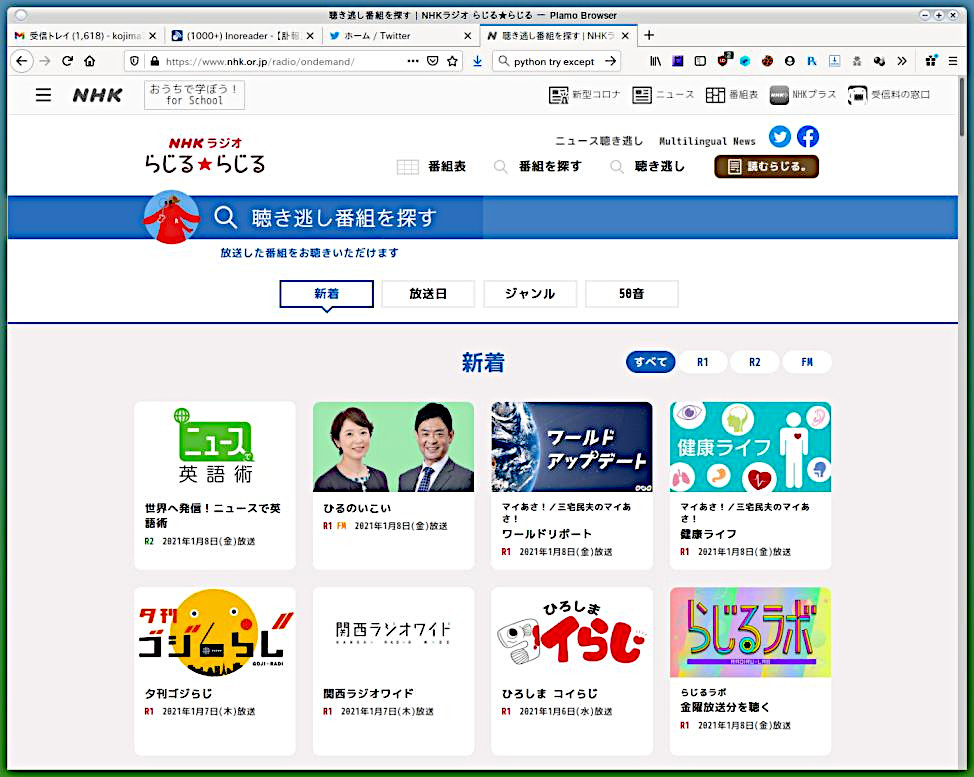Open the browser home page
This screenshot has height=777, width=974.
click(x=90, y=61)
